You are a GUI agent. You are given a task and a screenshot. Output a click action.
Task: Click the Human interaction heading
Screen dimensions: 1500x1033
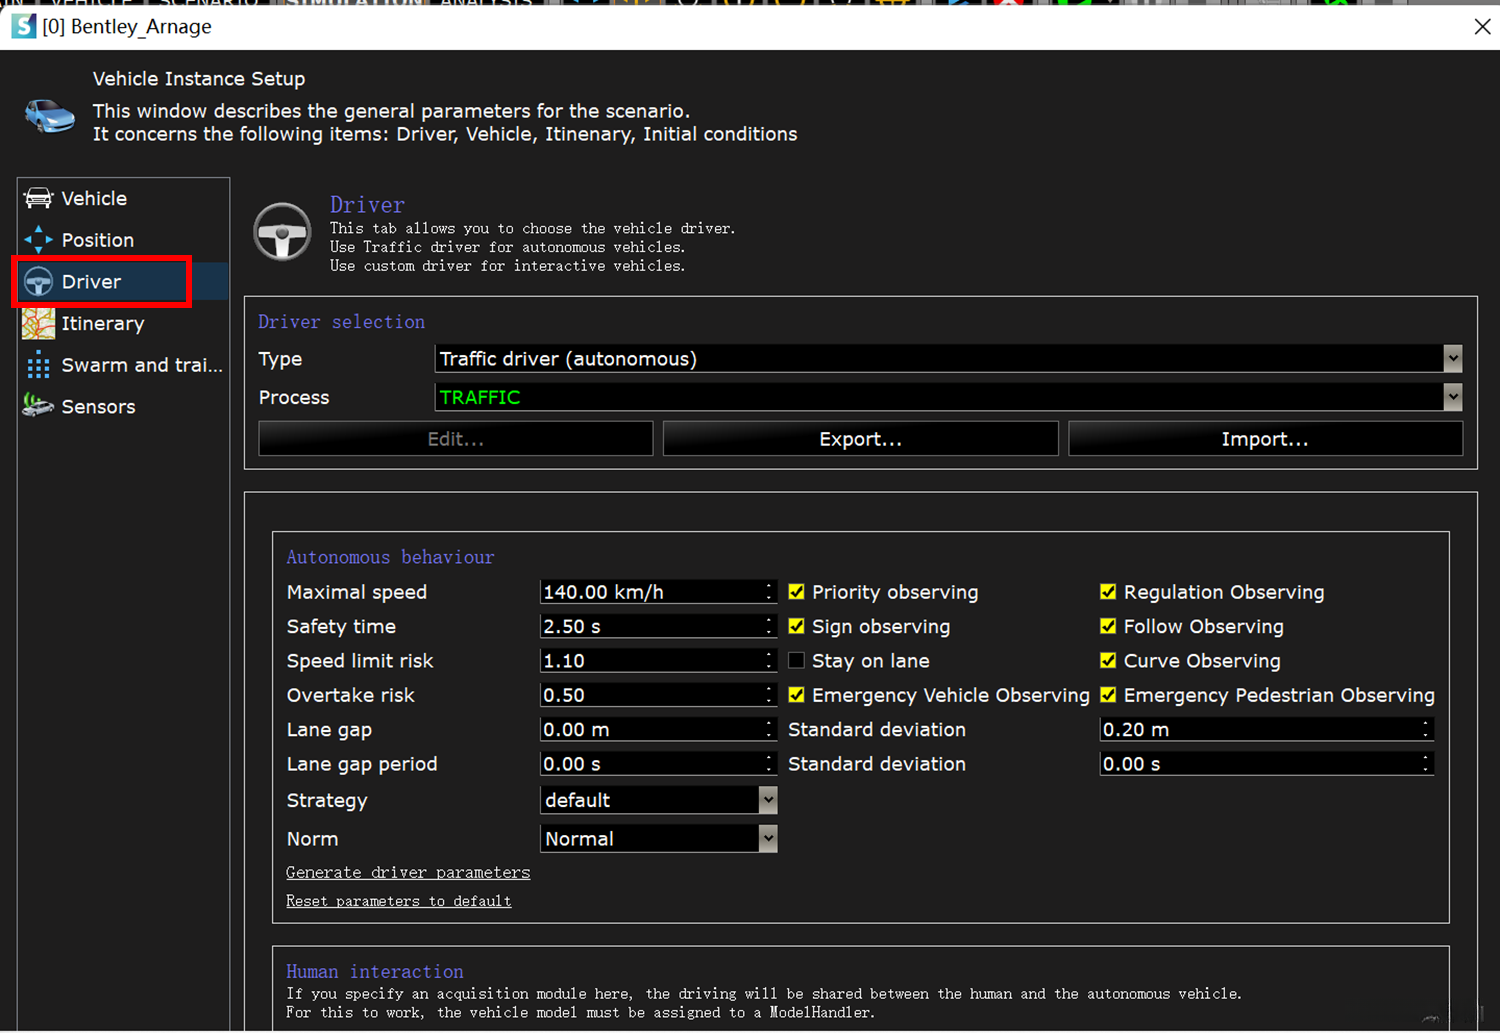(375, 971)
